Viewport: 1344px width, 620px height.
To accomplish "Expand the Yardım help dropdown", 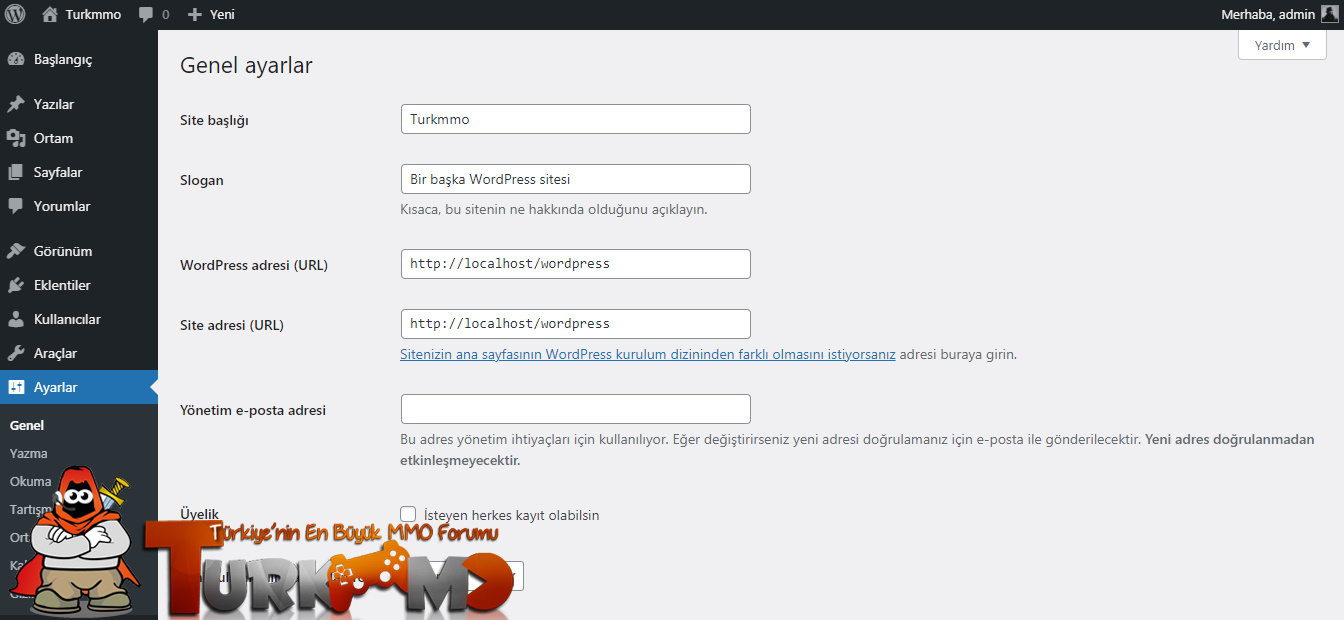I will click(1282, 45).
